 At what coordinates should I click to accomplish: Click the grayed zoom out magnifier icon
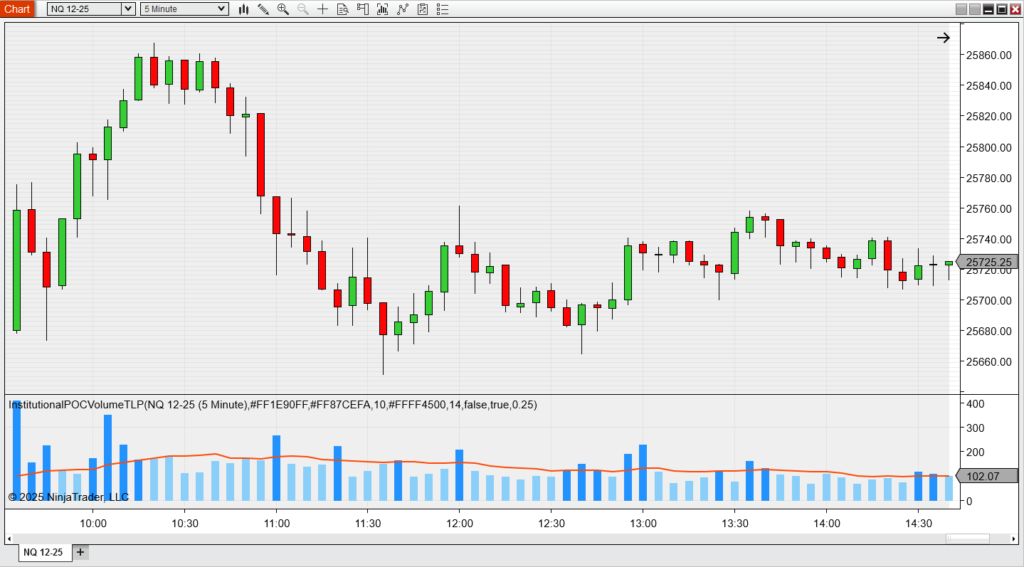pyautogui.click(x=302, y=9)
